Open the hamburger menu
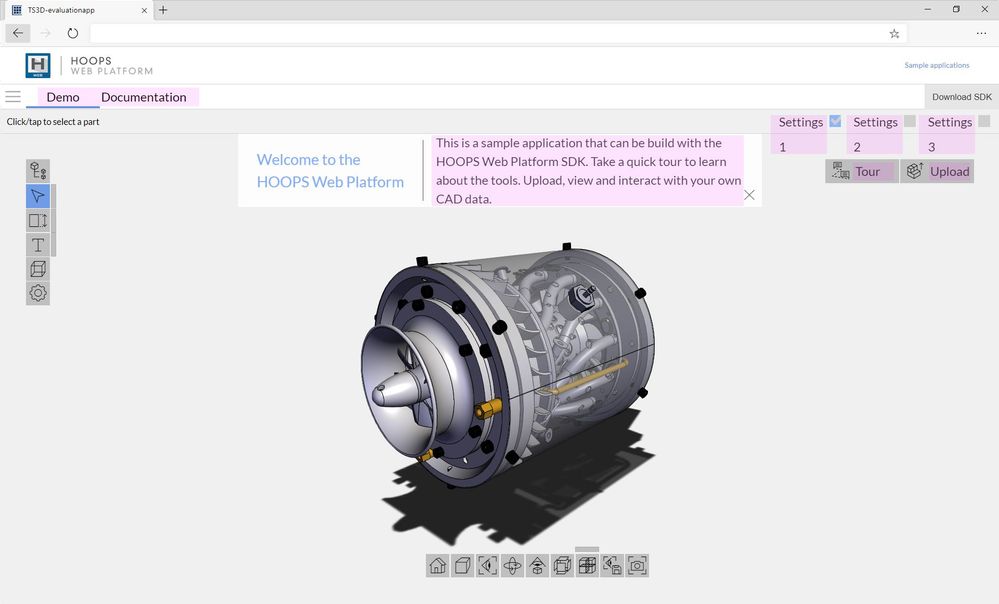999x604 pixels. 13,97
